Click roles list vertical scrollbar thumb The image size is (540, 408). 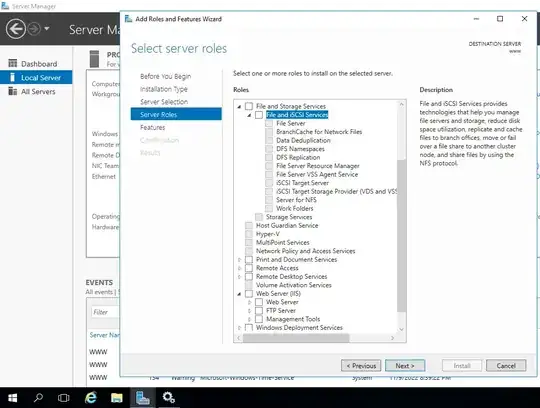[x=401, y=236]
